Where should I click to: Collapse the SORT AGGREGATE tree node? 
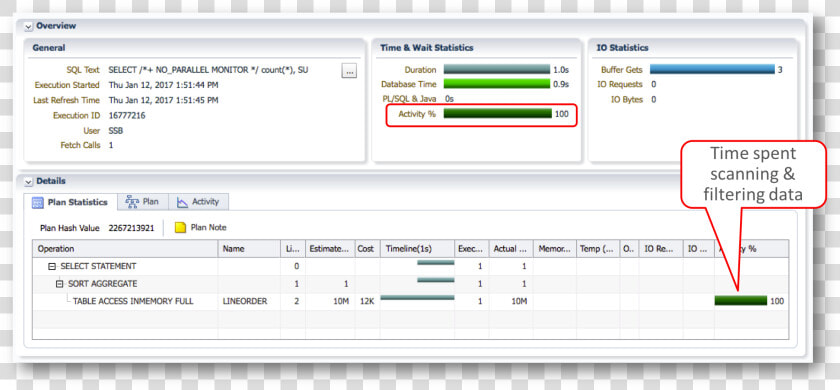(x=59, y=284)
